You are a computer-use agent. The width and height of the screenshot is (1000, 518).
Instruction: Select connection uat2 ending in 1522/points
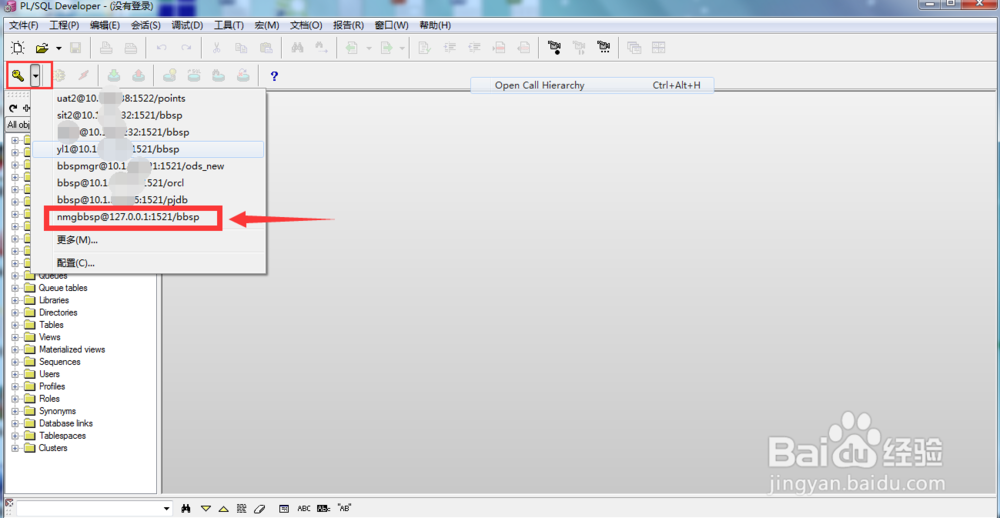(x=149, y=99)
